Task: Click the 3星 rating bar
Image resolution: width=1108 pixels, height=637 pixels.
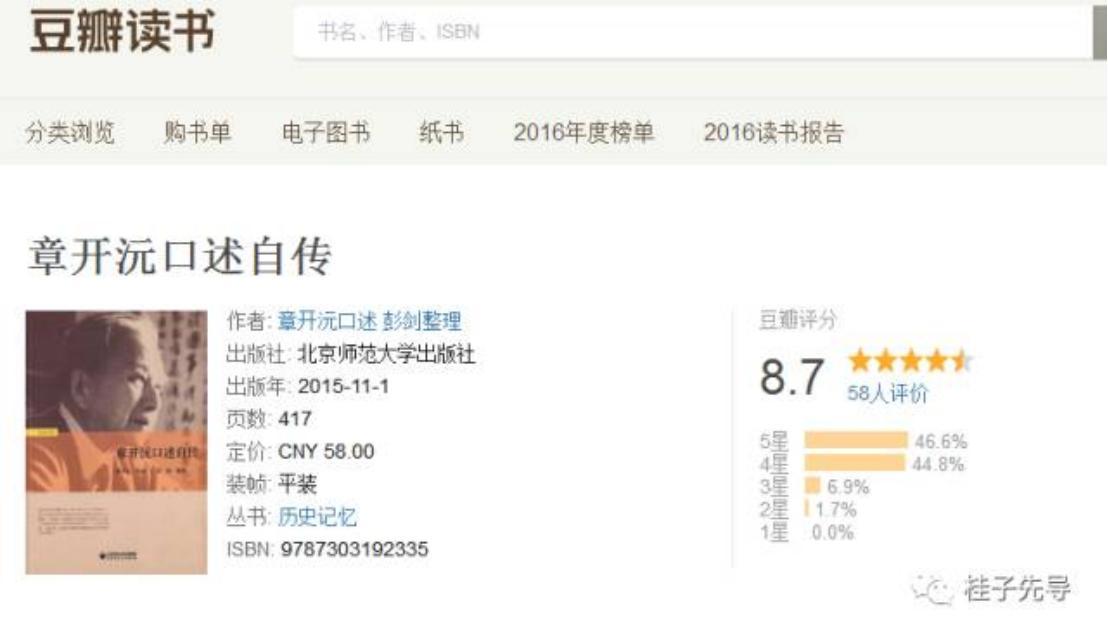Action: [812, 486]
